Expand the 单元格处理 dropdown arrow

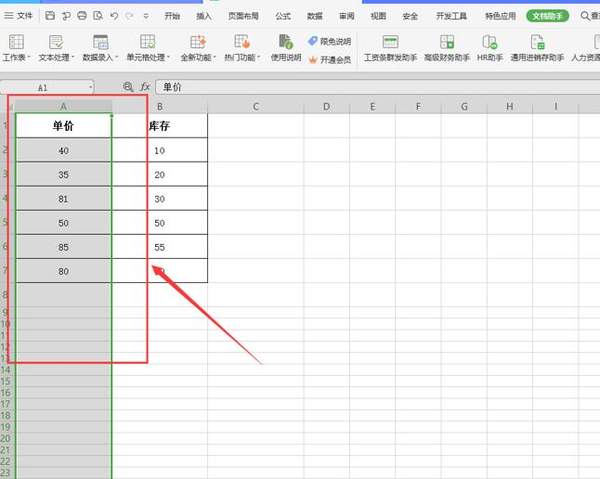click(168, 57)
